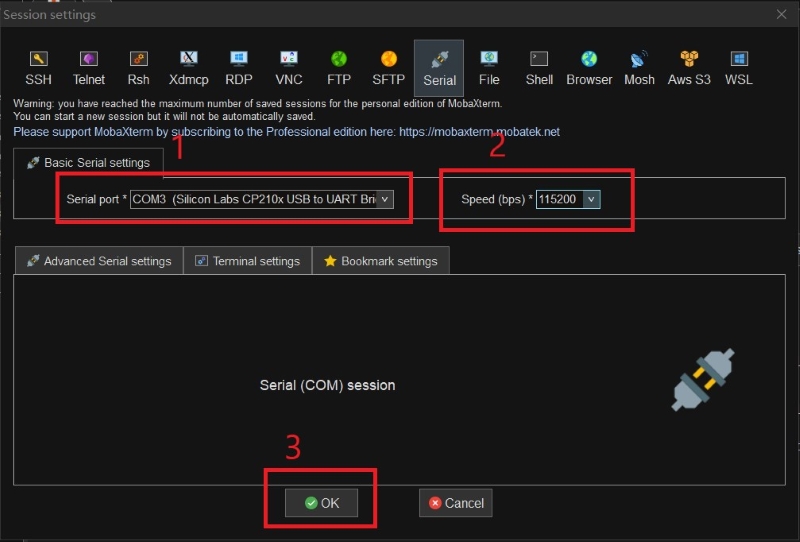Choose the Telnet session icon
The height and width of the screenshot is (542, 800).
pyautogui.click(x=88, y=68)
